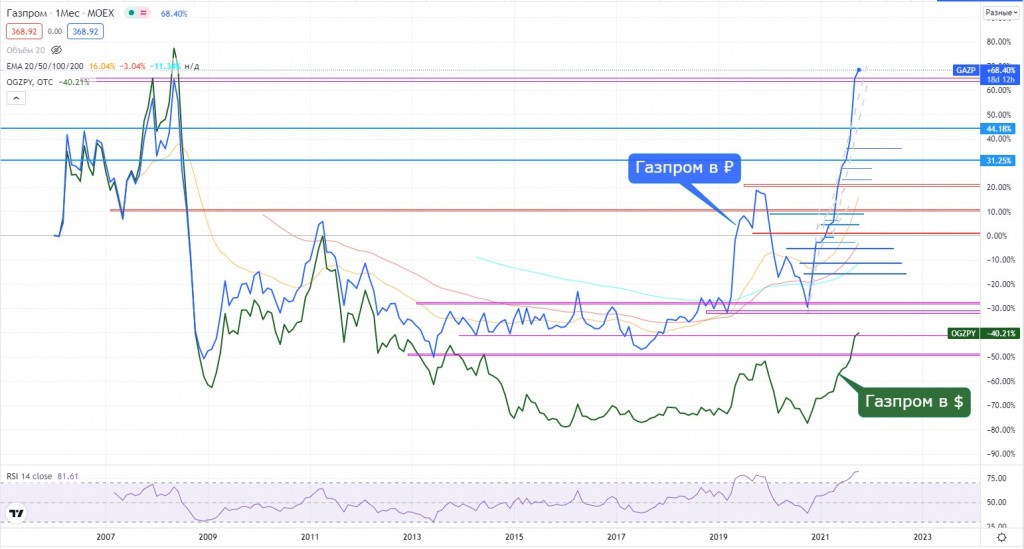Viewport: 1024px width, 549px height.
Task: Click the 31.25% level price label
Action: click(1001, 161)
